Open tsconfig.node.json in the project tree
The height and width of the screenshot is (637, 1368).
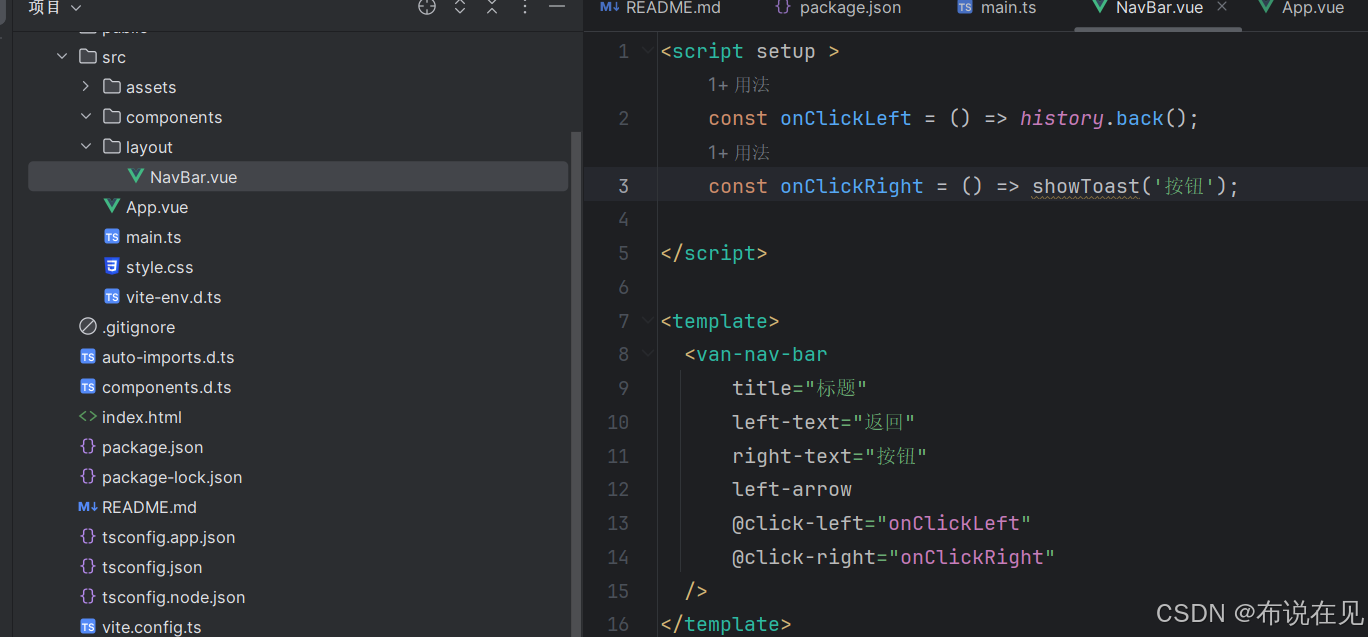pyautogui.click(x=174, y=597)
